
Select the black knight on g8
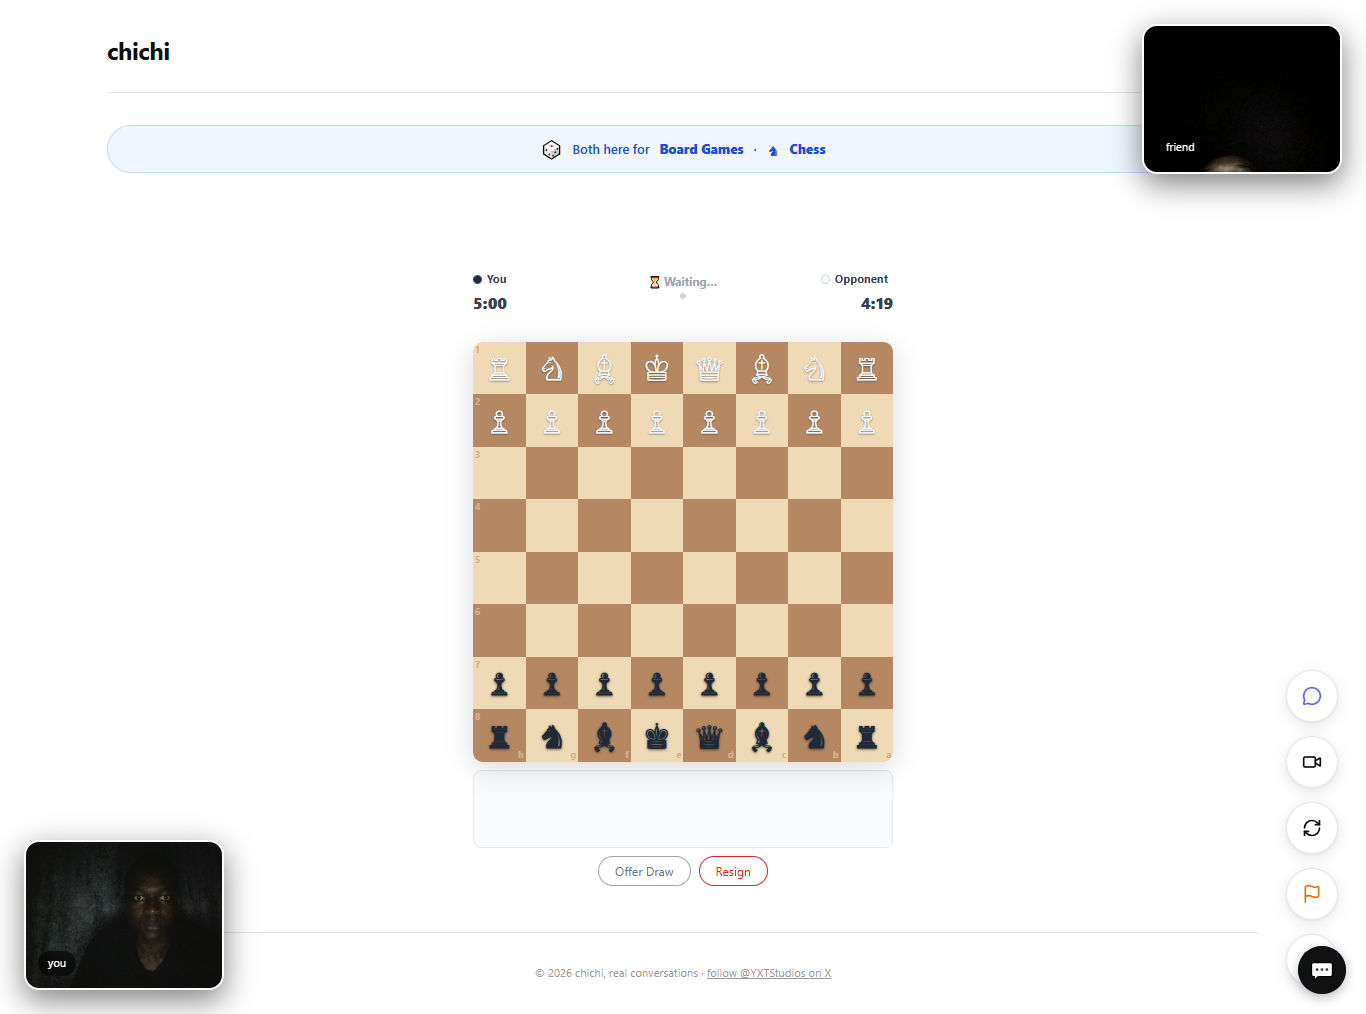click(x=552, y=737)
